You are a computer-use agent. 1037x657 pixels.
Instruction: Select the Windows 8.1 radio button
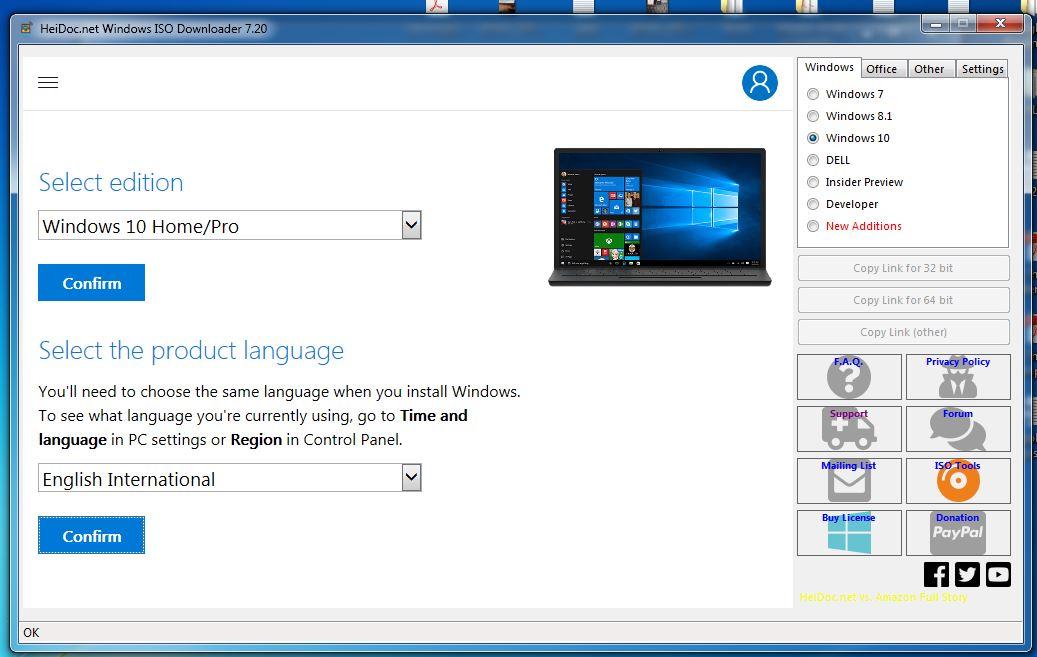[x=813, y=116]
